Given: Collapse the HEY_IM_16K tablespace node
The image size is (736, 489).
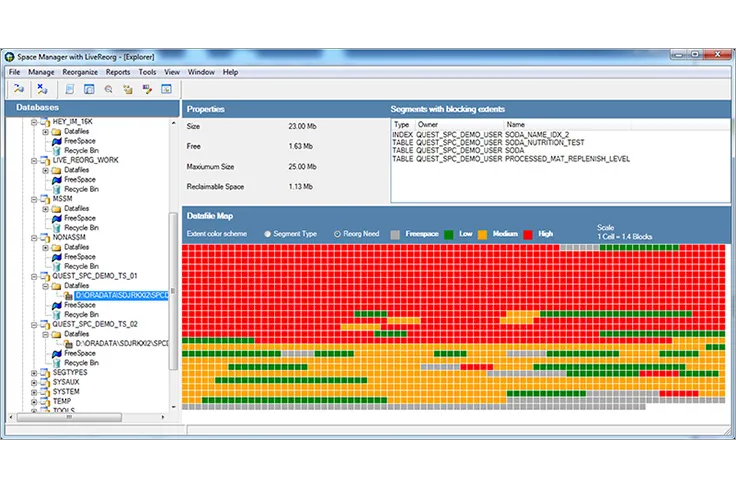Looking at the screenshot, I should [x=34, y=122].
